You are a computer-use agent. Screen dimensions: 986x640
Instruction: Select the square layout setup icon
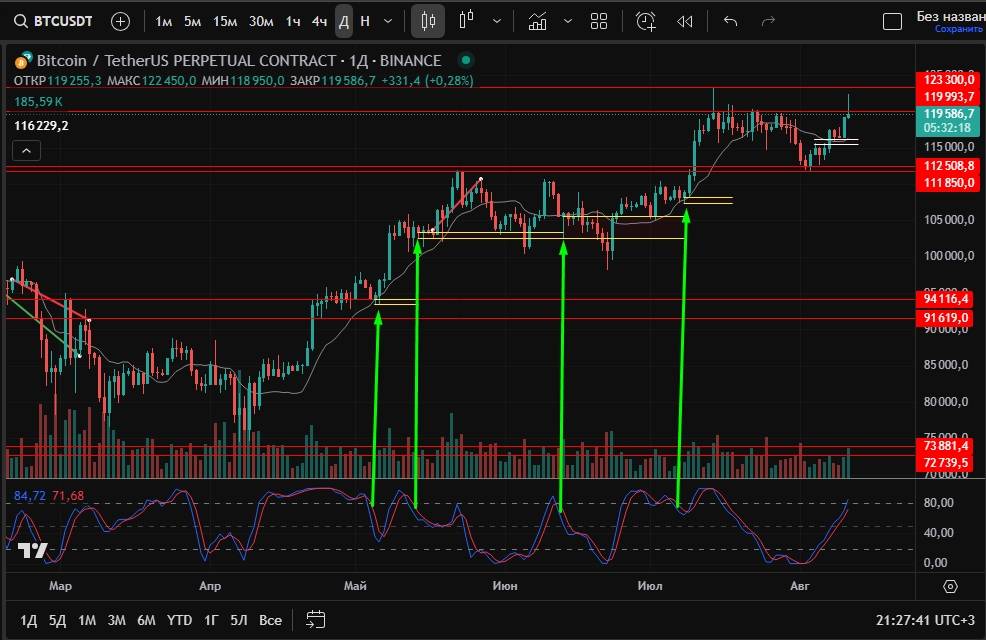point(891,21)
